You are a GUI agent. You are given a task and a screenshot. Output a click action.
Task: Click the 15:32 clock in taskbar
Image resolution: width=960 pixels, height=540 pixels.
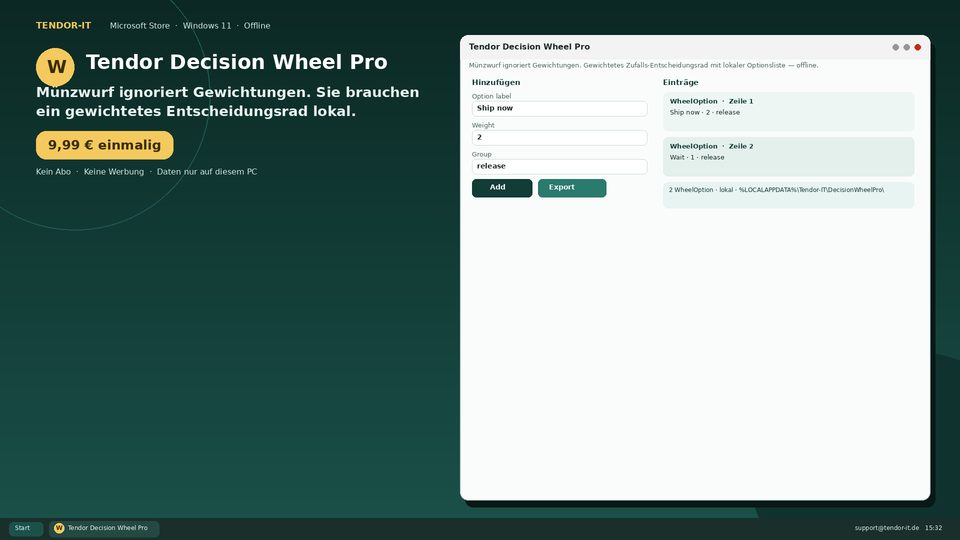[934, 528]
